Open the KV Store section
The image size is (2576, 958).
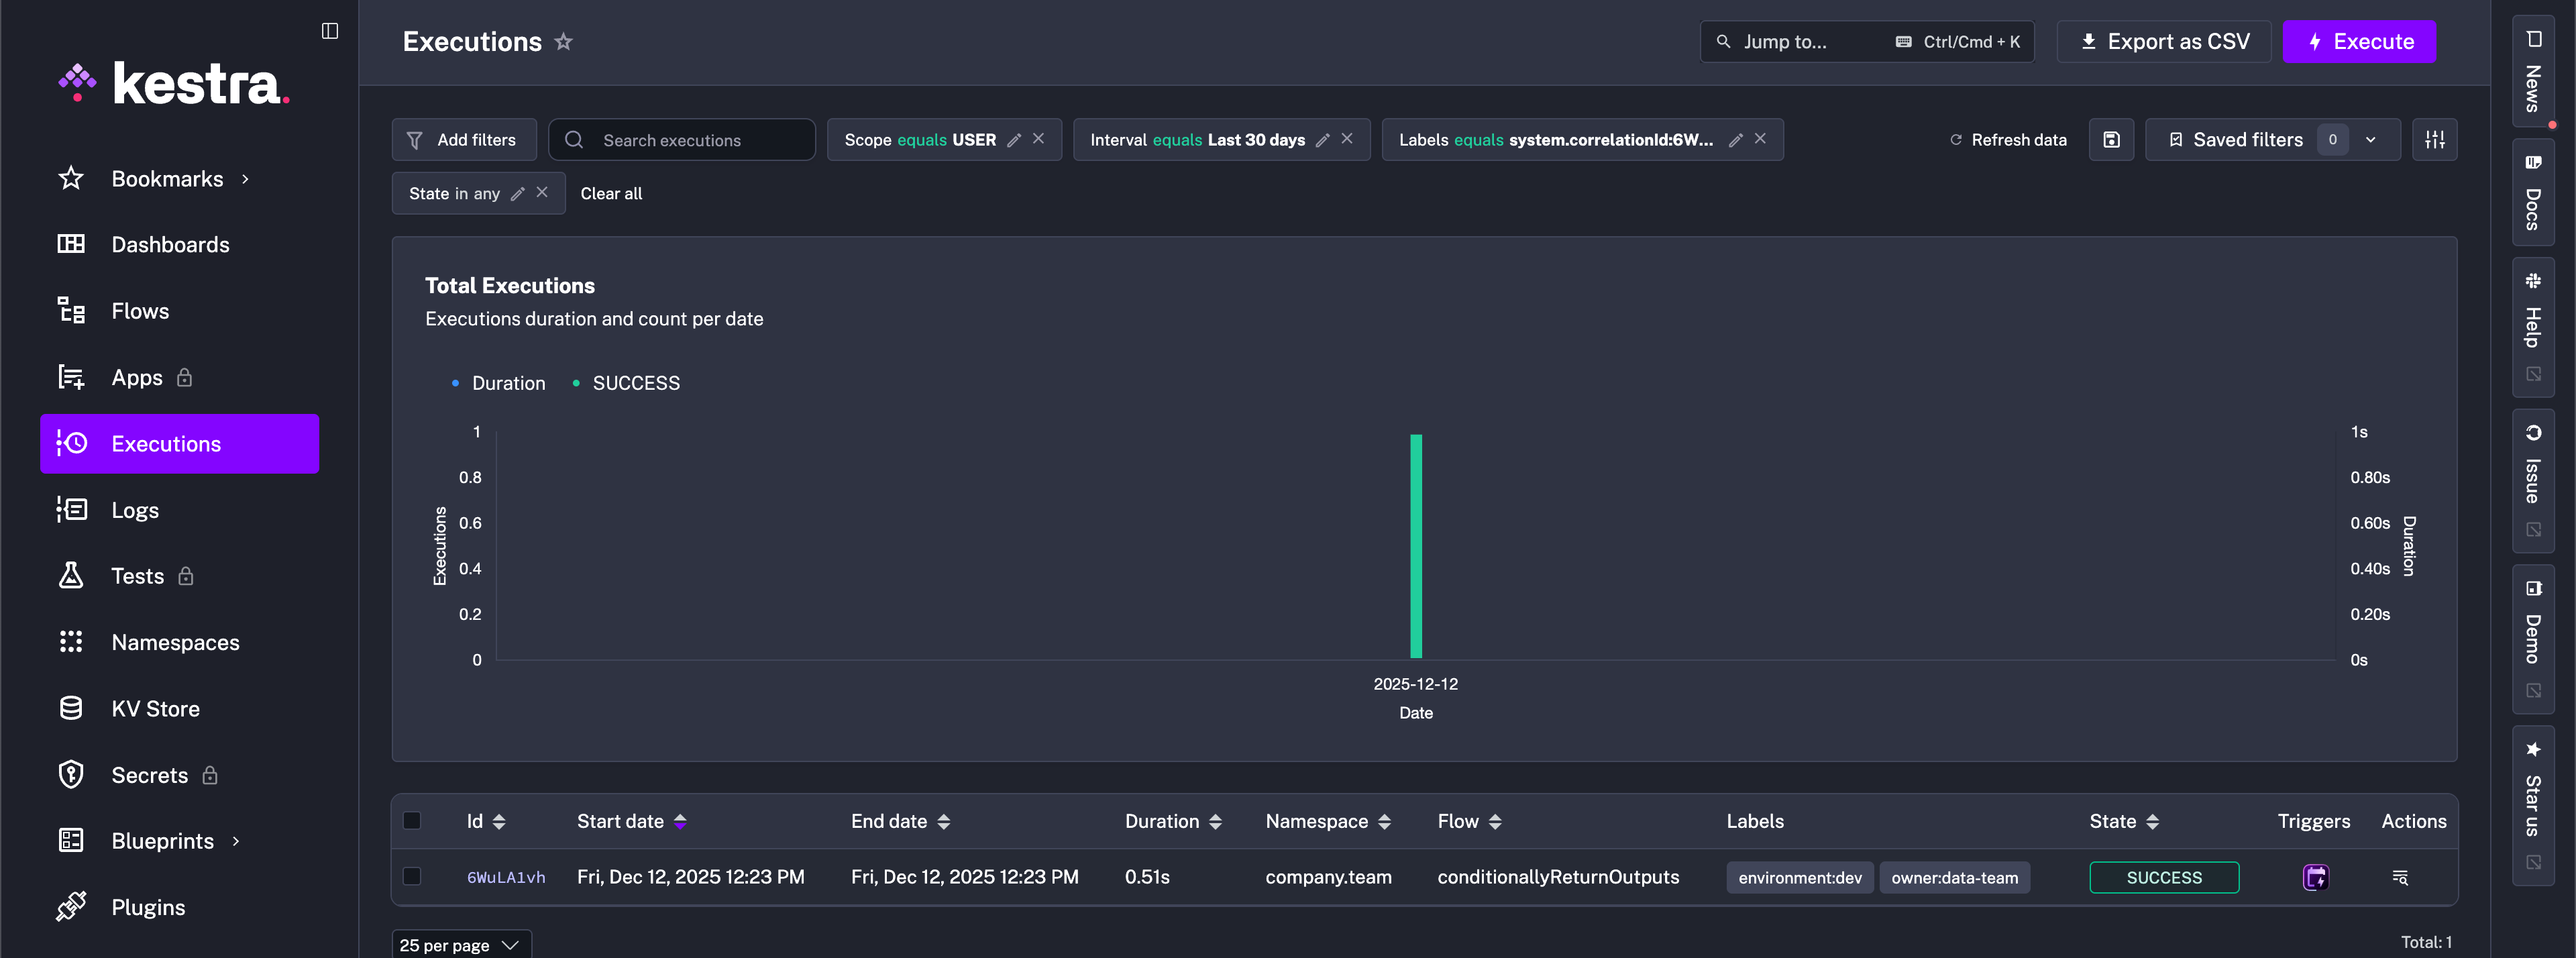tap(156, 708)
